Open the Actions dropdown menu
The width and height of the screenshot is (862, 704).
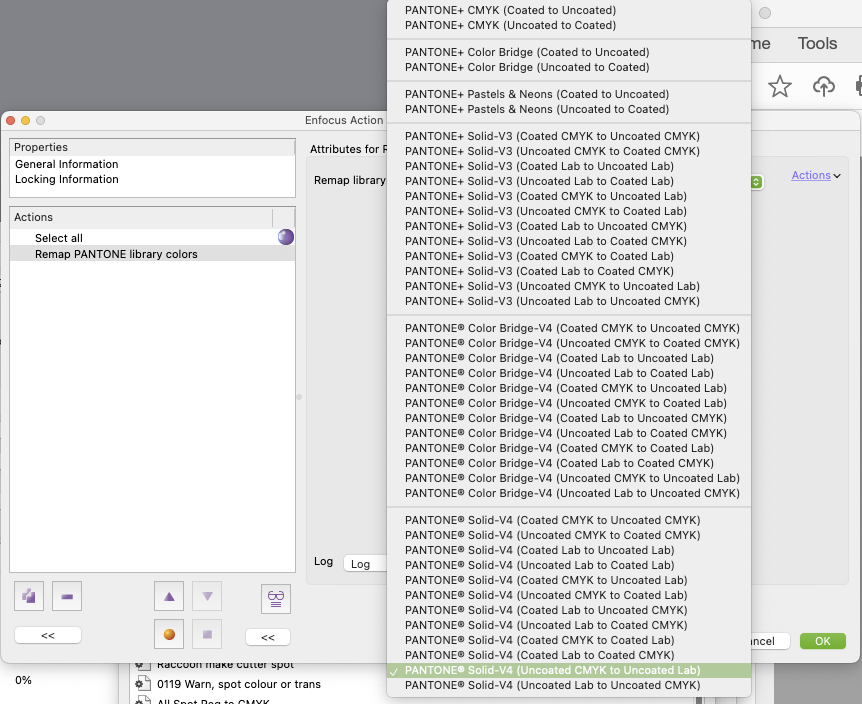(810, 174)
